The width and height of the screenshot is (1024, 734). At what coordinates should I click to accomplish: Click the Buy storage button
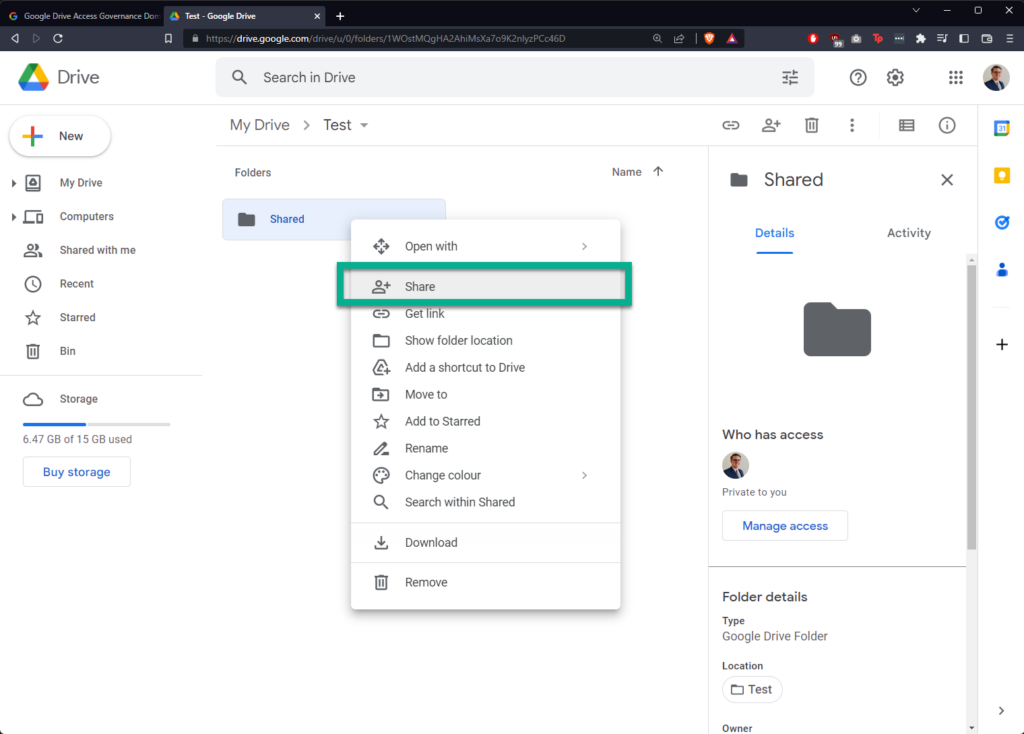[x=76, y=471]
